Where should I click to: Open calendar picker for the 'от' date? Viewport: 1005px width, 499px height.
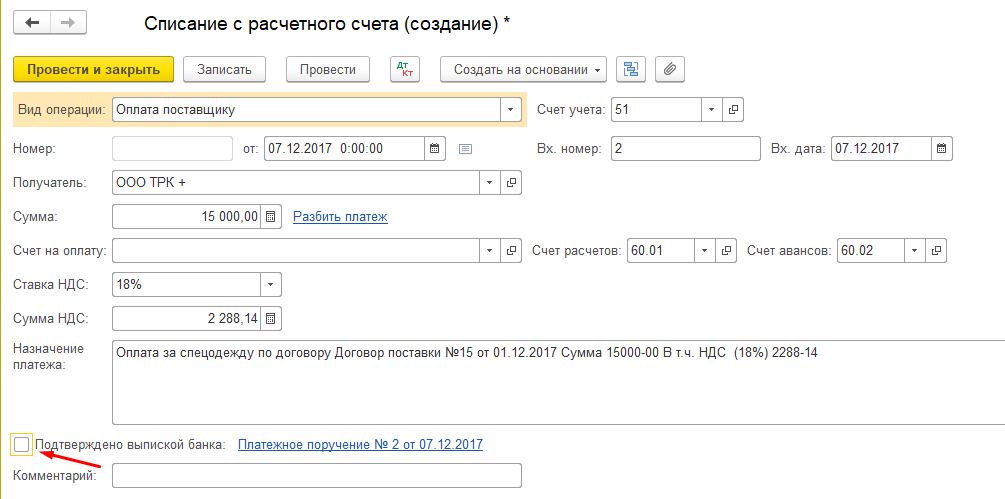pos(434,149)
